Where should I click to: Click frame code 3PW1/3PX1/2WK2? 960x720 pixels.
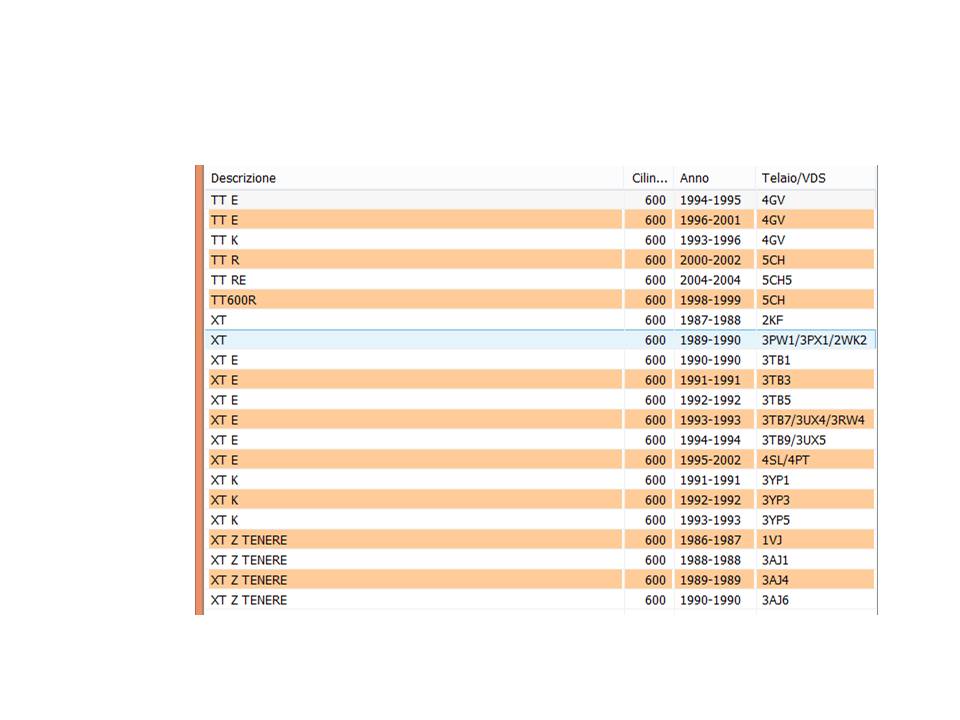(x=814, y=340)
